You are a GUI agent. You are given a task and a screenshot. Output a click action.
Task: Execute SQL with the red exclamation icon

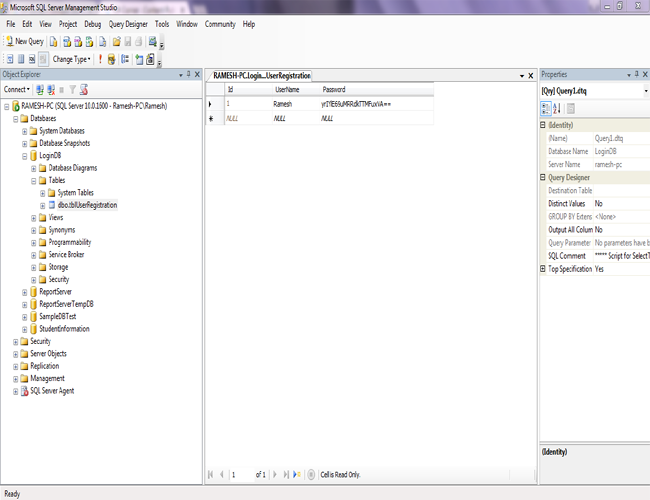coord(100,59)
